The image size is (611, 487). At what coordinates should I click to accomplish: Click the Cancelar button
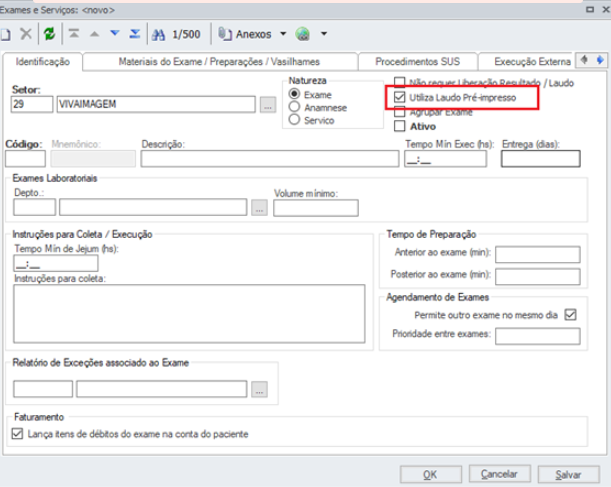pyautogui.click(x=499, y=474)
